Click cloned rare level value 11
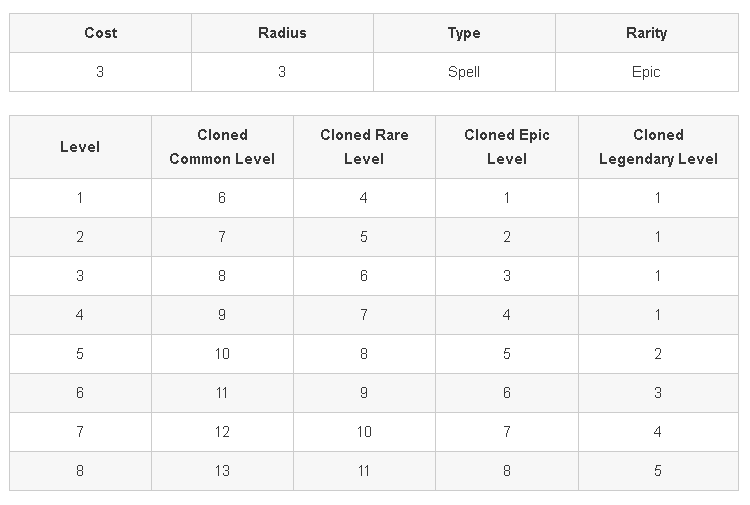The height and width of the screenshot is (505, 750). 364,471
